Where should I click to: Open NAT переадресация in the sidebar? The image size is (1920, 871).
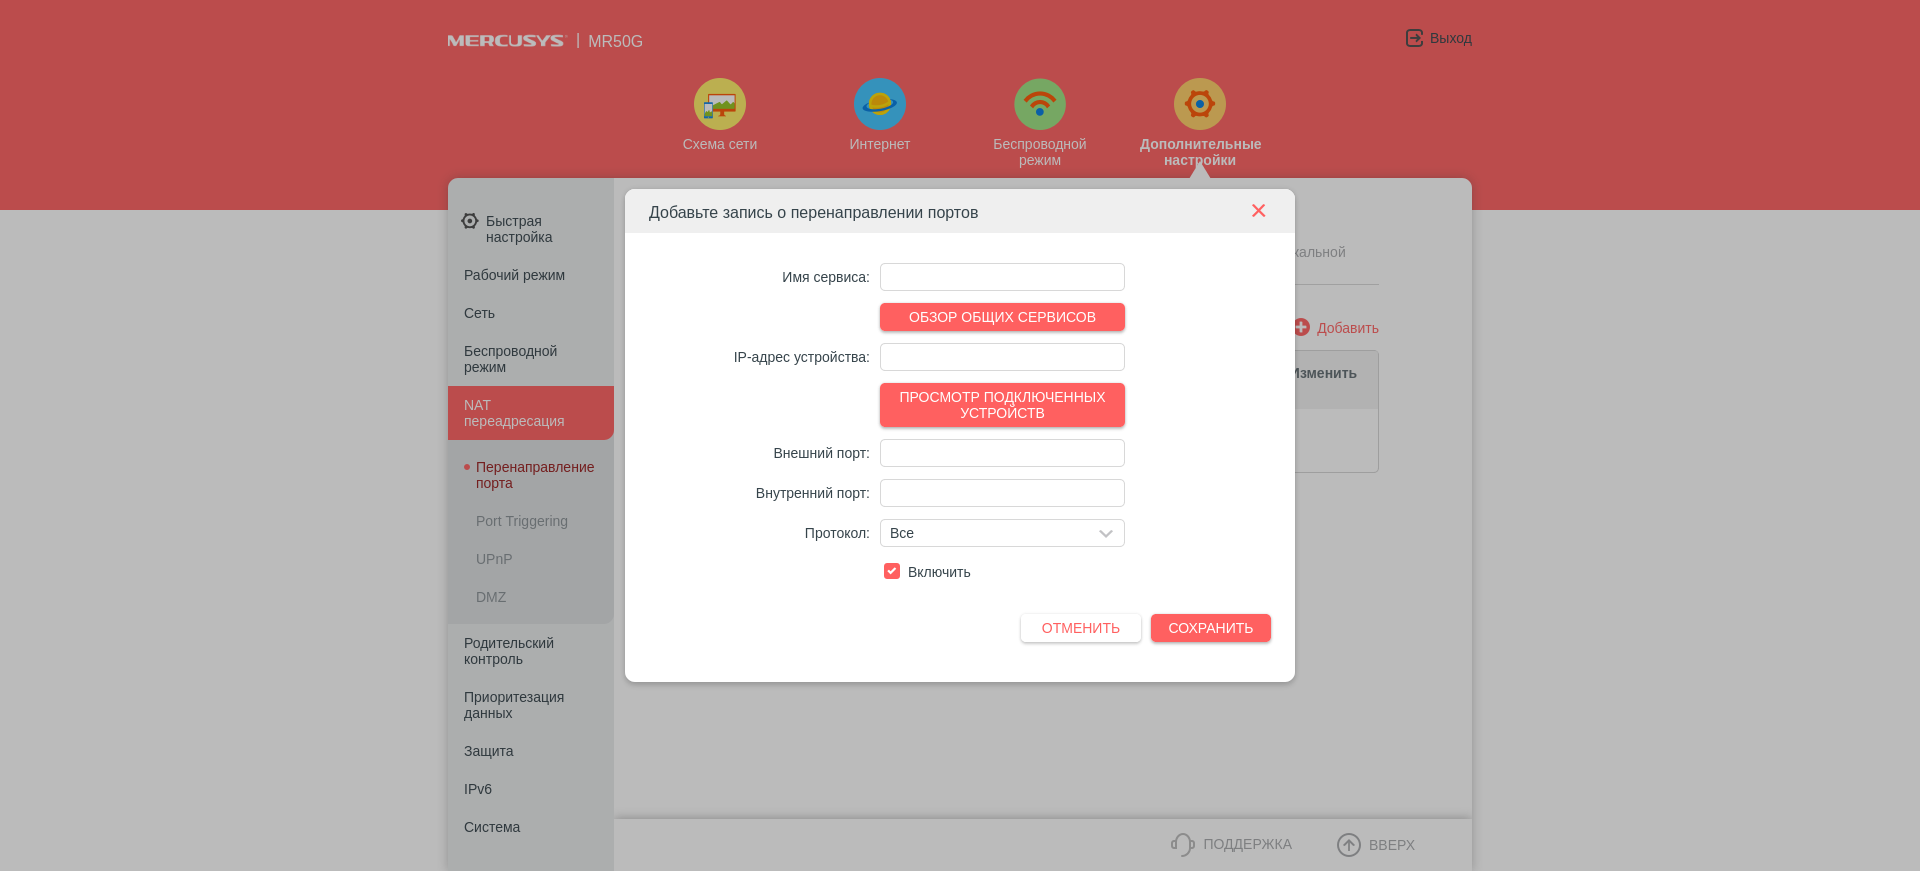click(x=530, y=413)
